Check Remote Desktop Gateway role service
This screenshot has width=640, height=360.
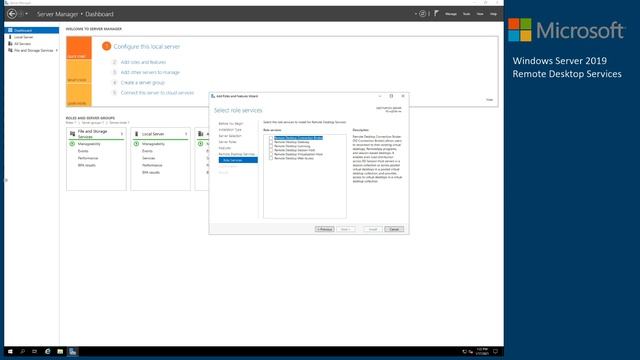(271, 142)
